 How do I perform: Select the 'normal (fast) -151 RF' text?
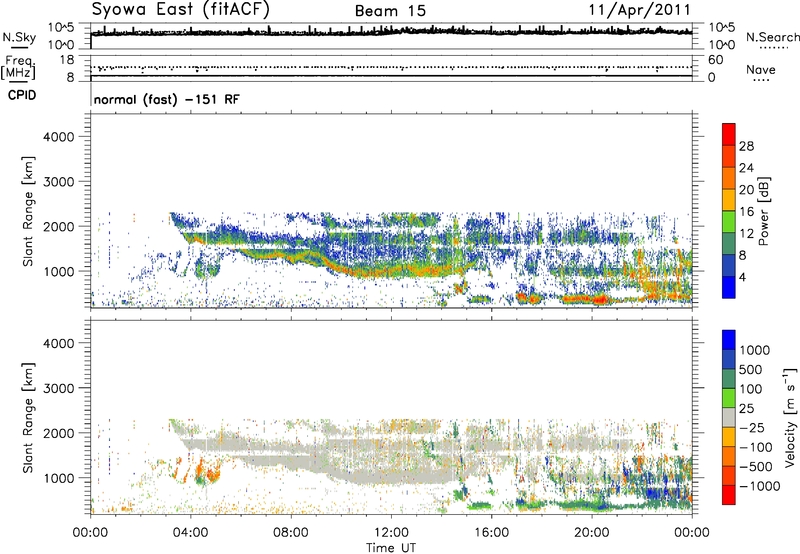point(166,99)
